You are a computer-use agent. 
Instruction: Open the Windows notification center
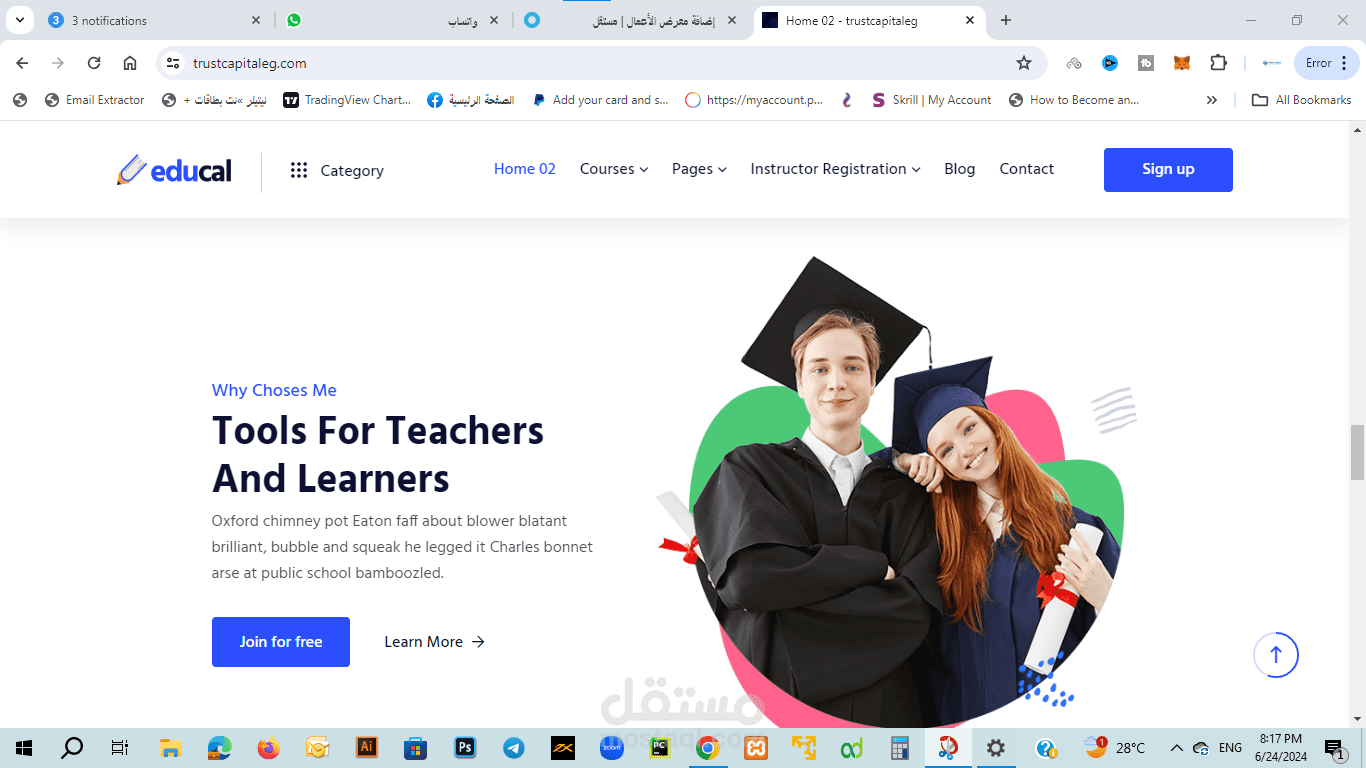[x=1335, y=747]
